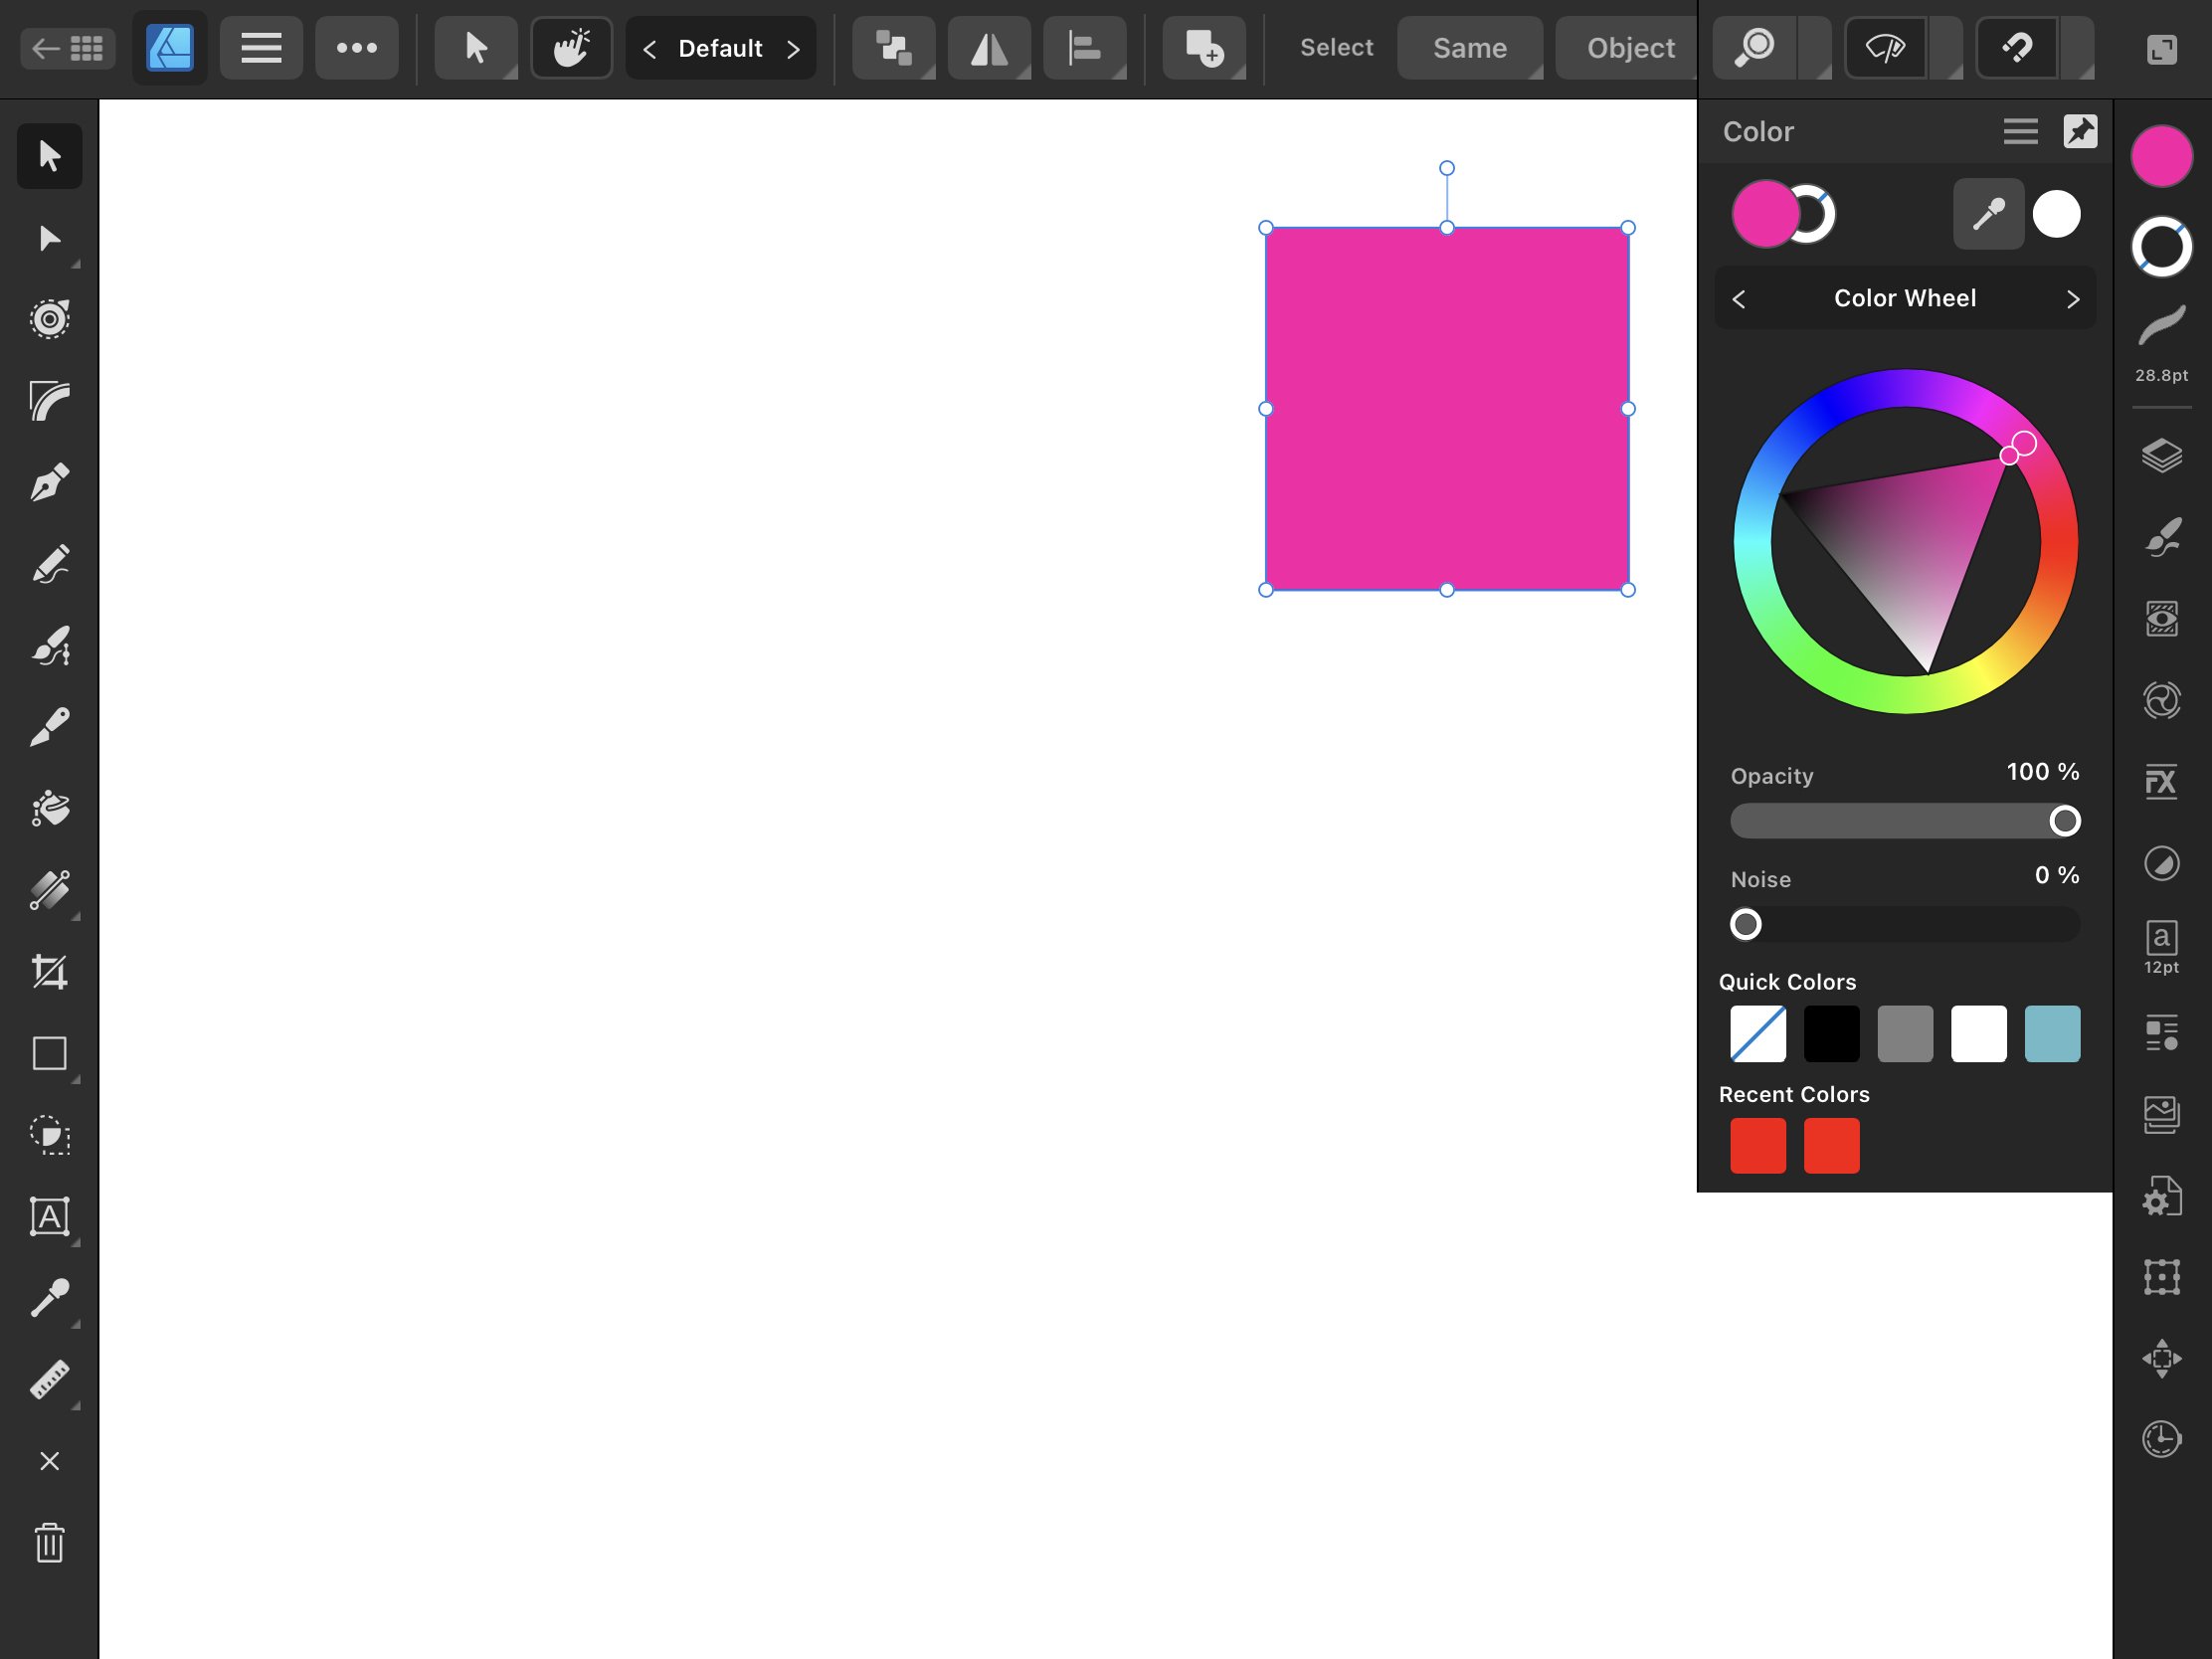2212x1659 pixels.
Task: Select the Move tool in left toolbar
Action: pos(49,156)
